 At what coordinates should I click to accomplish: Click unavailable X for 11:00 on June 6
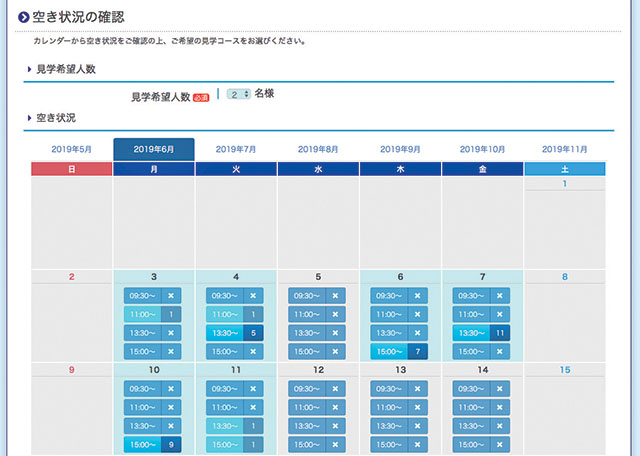click(417, 314)
